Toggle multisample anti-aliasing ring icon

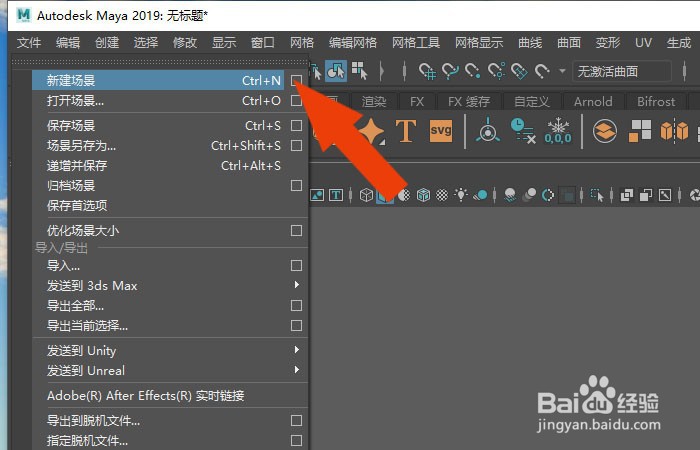click(548, 195)
